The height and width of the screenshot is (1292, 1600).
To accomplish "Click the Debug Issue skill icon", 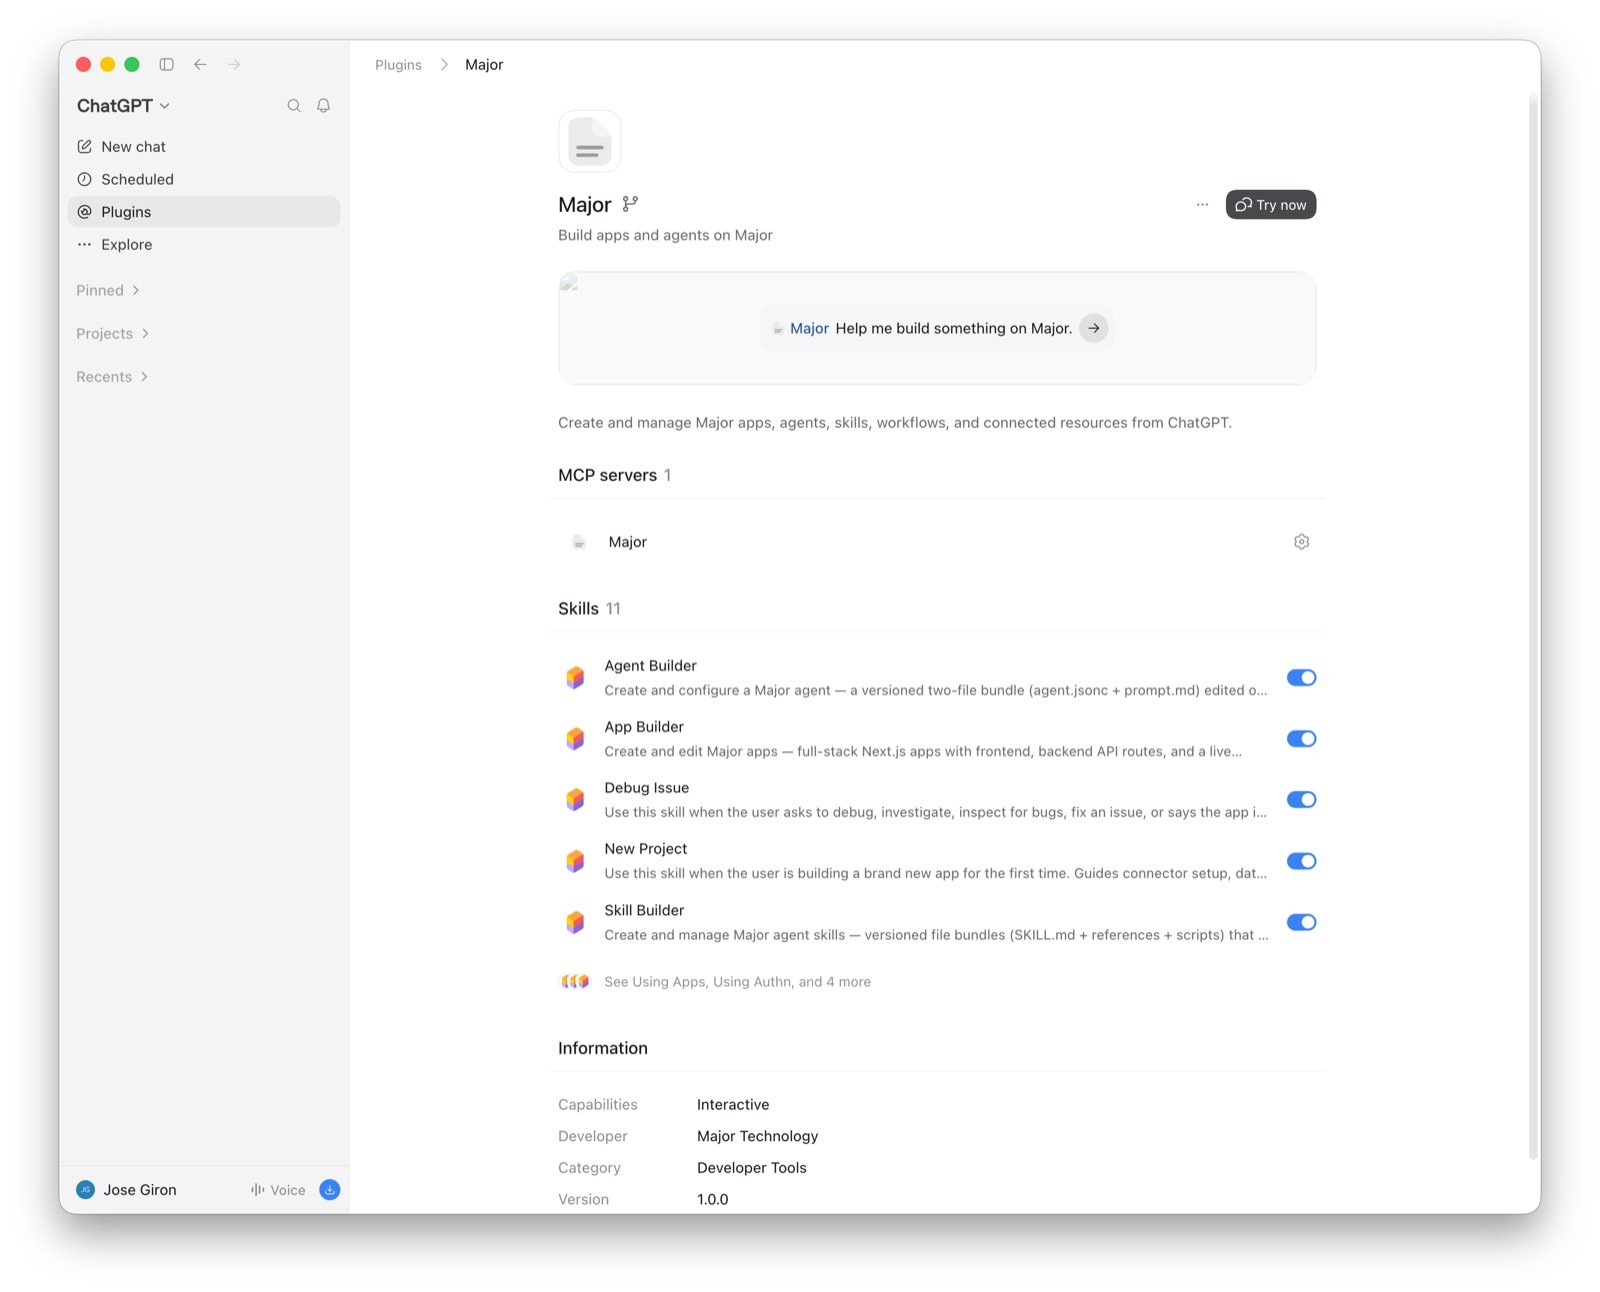I will (x=575, y=799).
